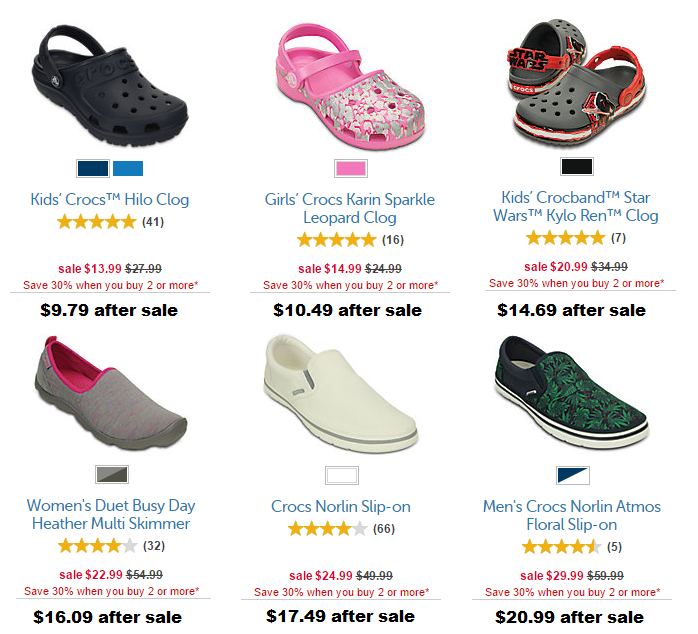Viewport: 698px width, 634px height.
Task: Click the gray heather skimmer shoe image
Action: (x=111, y=393)
